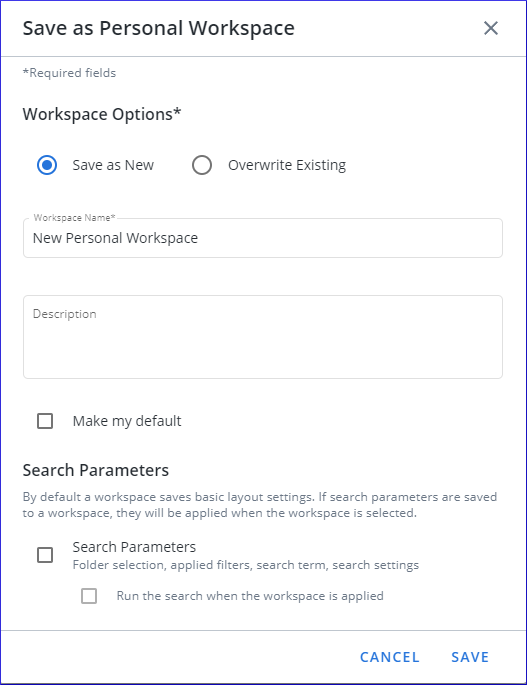Click the '*Required fields' note
Image resolution: width=527 pixels, height=685 pixels.
[69, 73]
